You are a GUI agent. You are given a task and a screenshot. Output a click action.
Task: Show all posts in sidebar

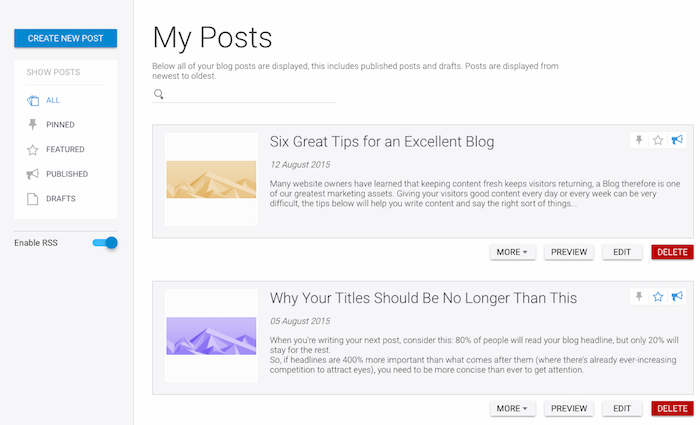point(52,100)
